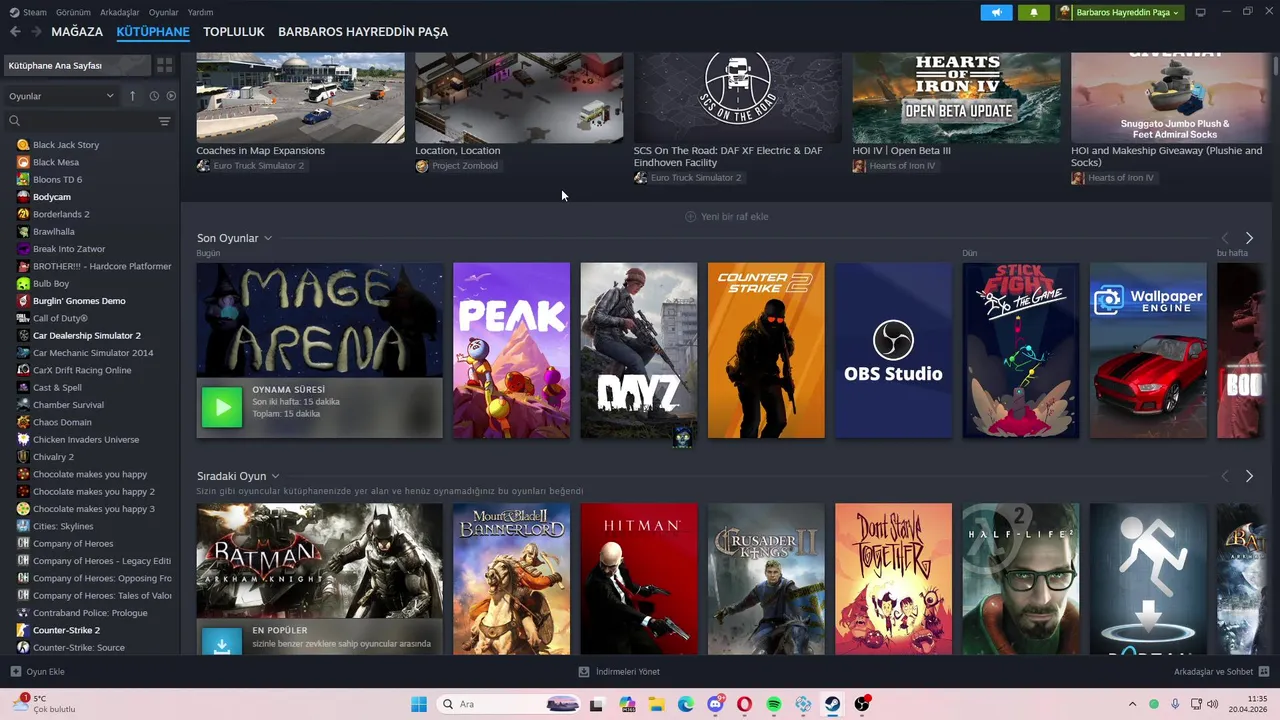Select Bodycam in game list

click(52, 197)
